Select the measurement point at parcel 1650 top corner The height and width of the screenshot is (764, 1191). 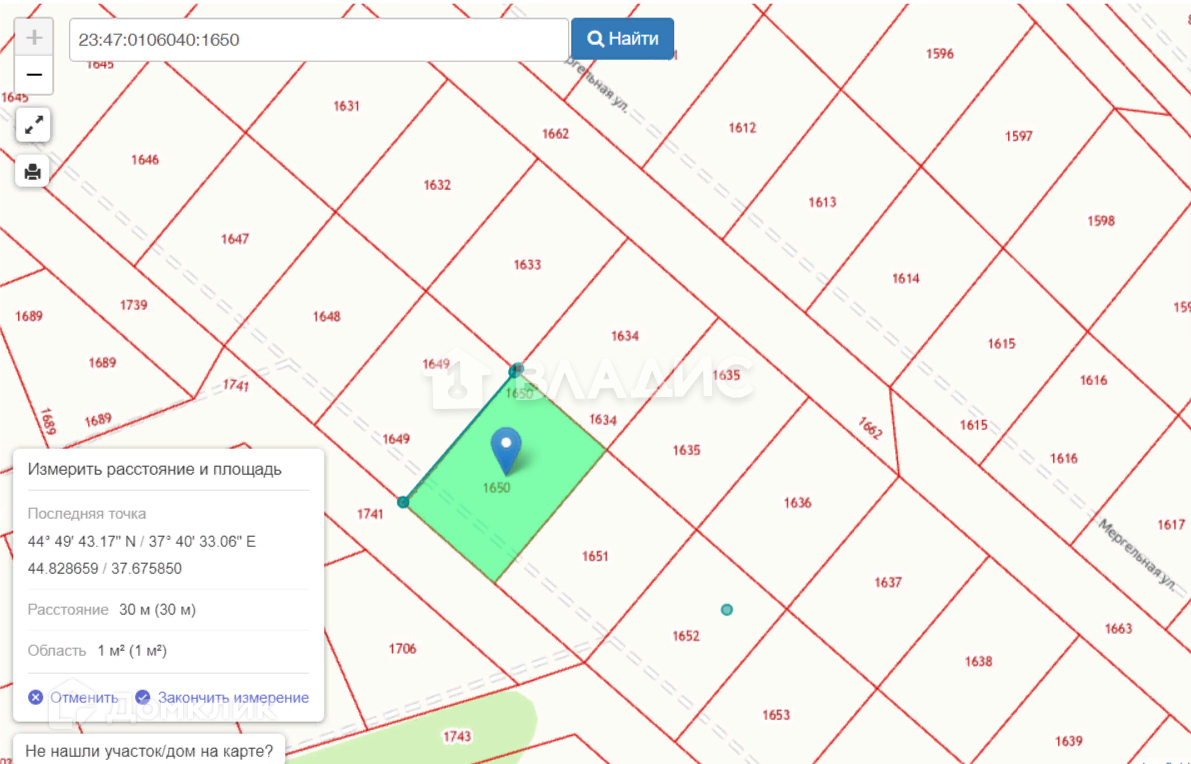coord(517,370)
